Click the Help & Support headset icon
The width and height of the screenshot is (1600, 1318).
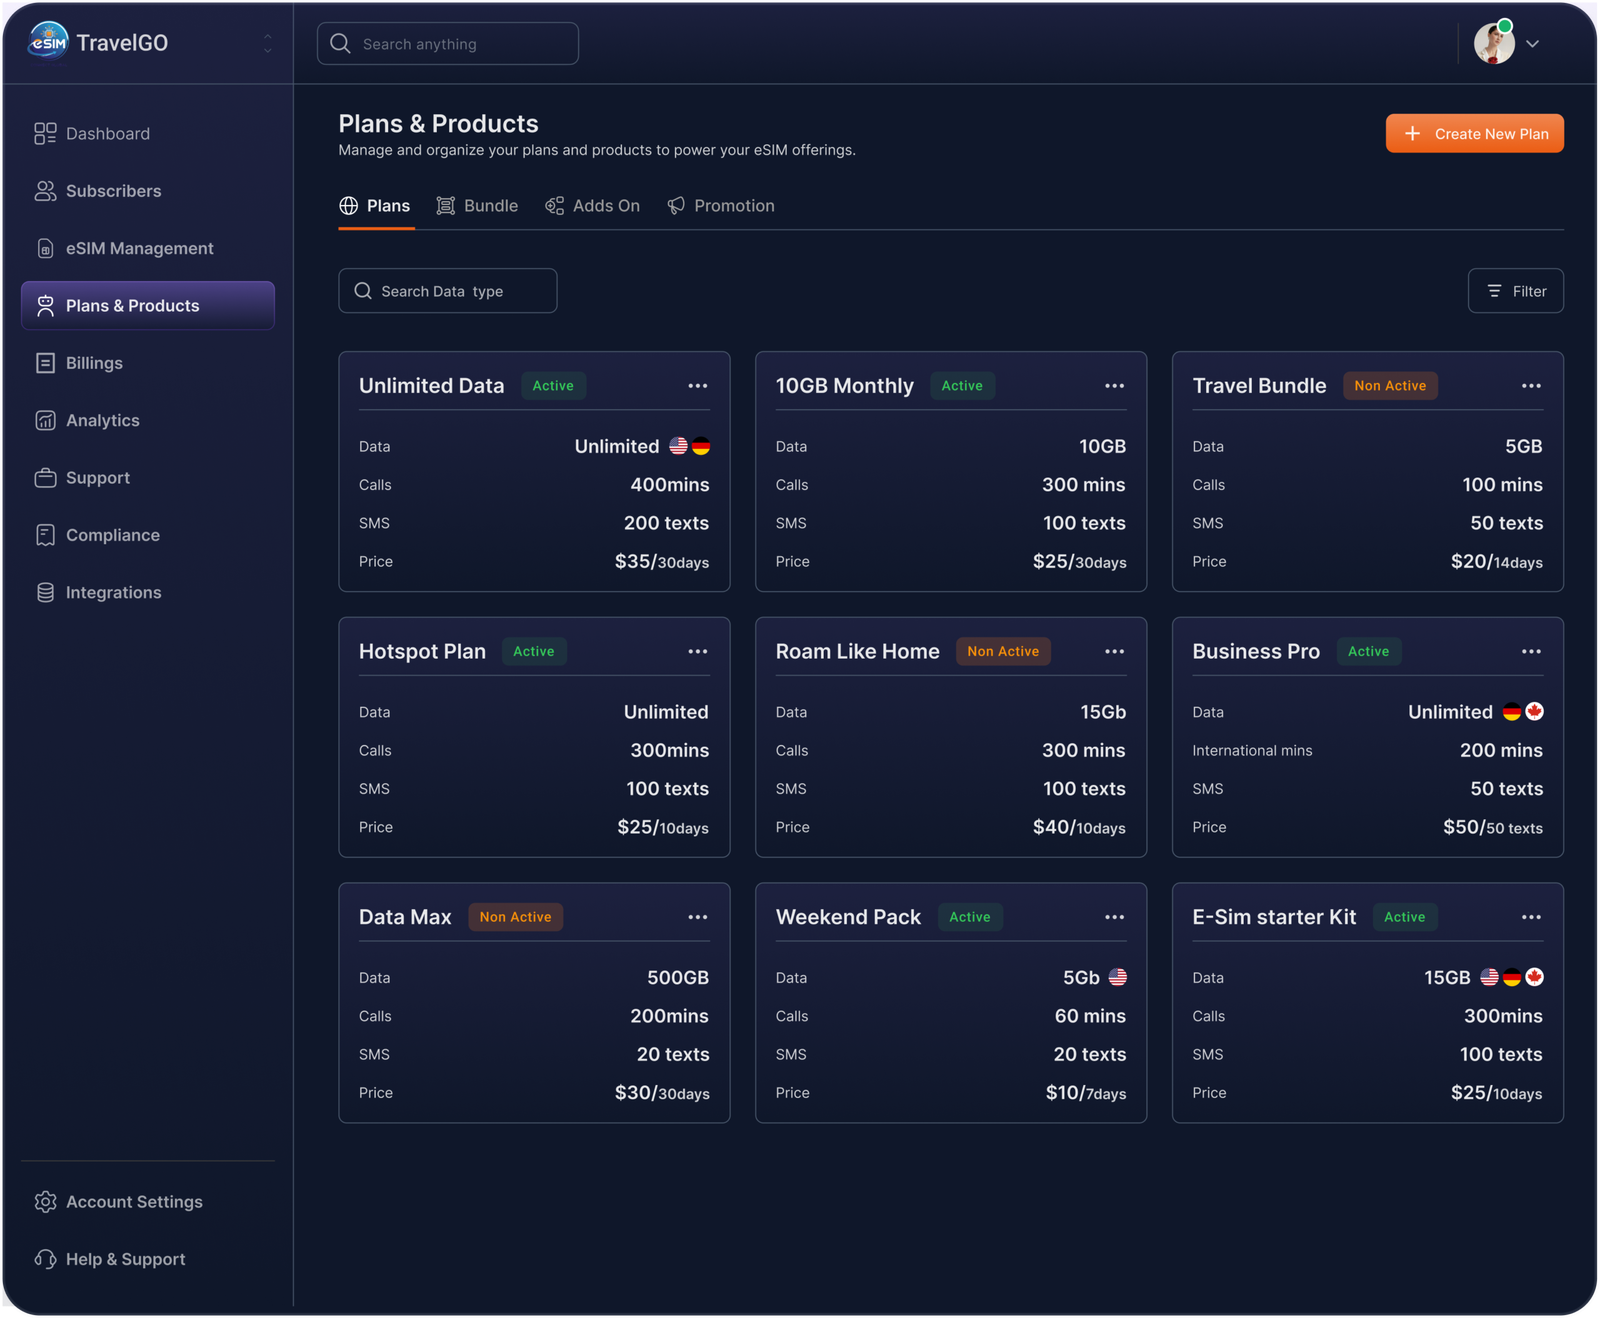45,1259
